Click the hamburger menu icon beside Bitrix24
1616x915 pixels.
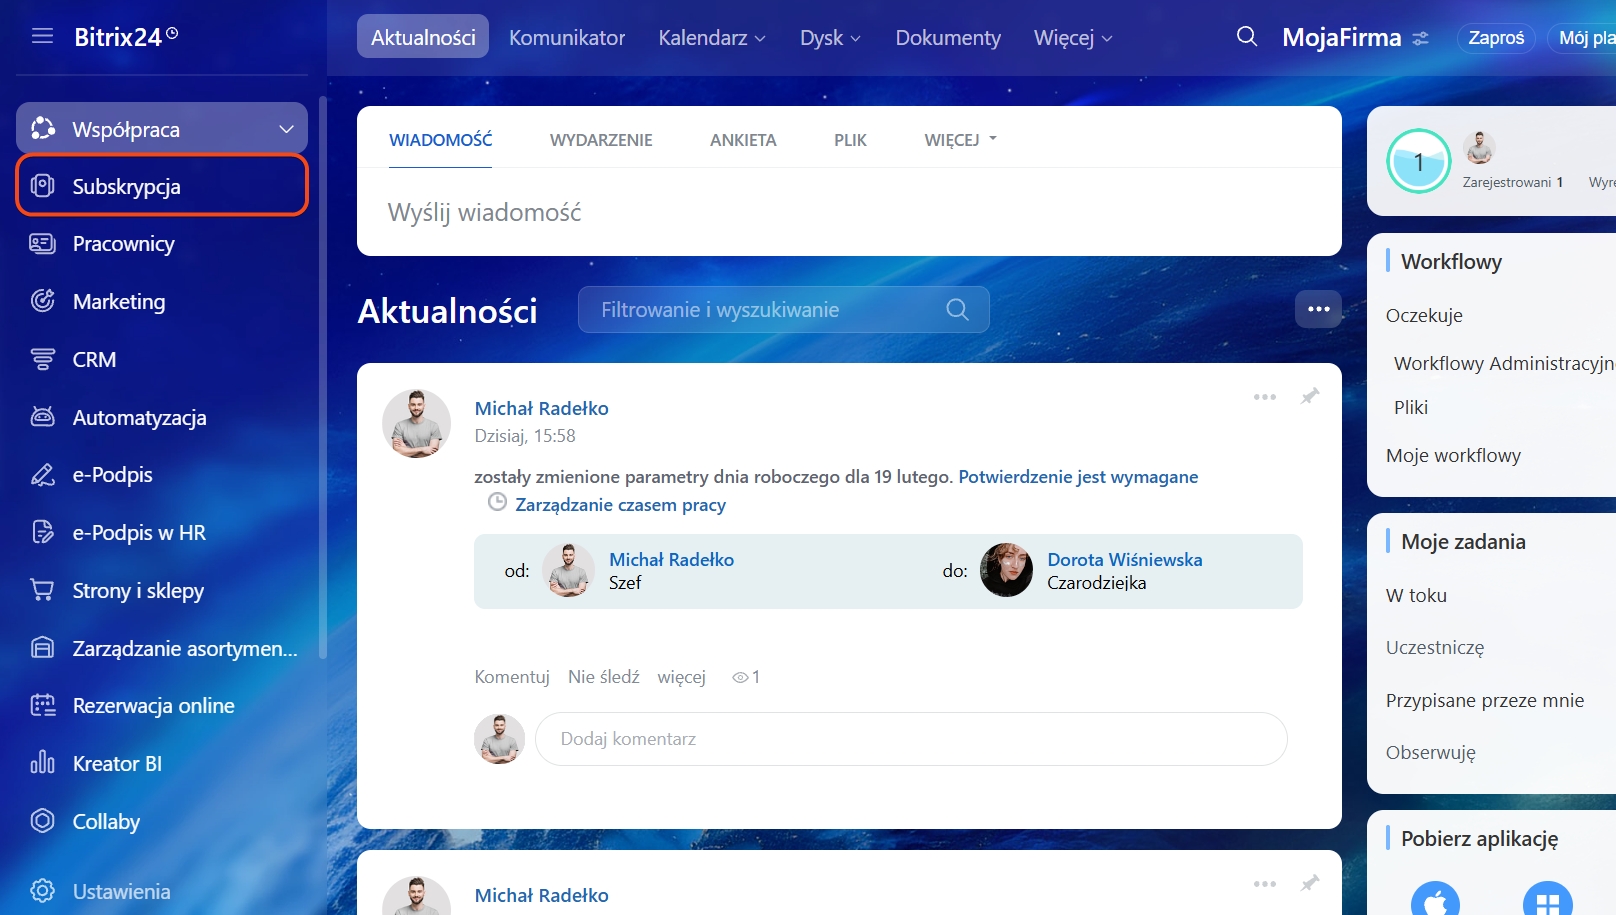42,37
